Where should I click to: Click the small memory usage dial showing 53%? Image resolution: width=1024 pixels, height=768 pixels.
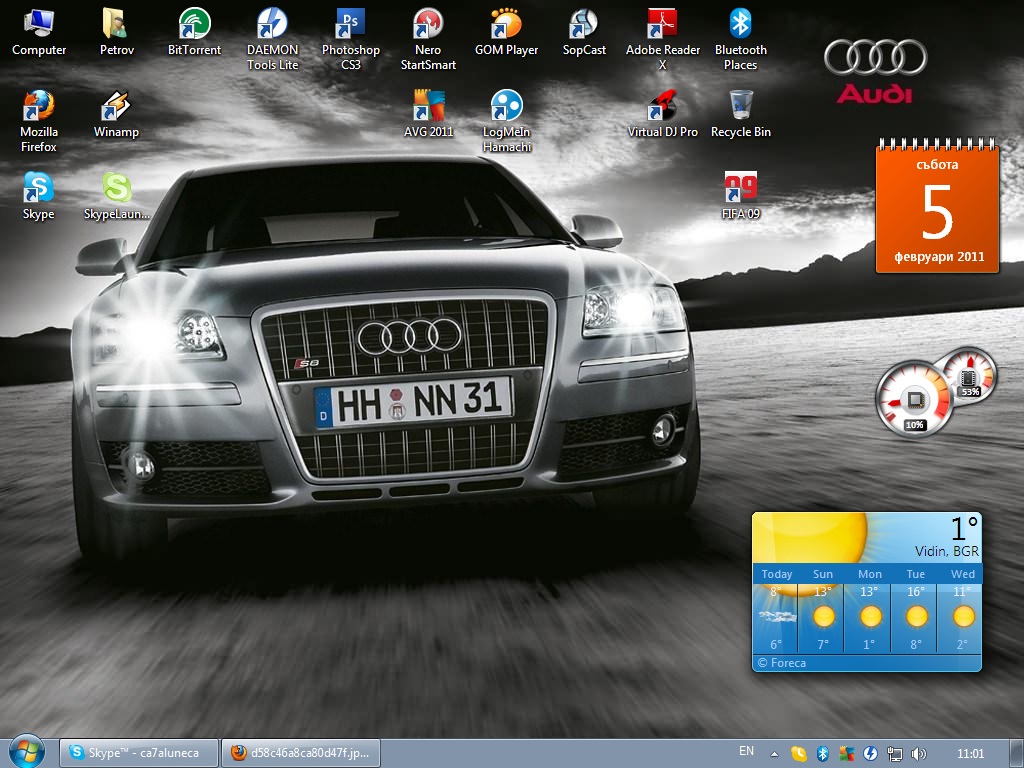point(970,377)
